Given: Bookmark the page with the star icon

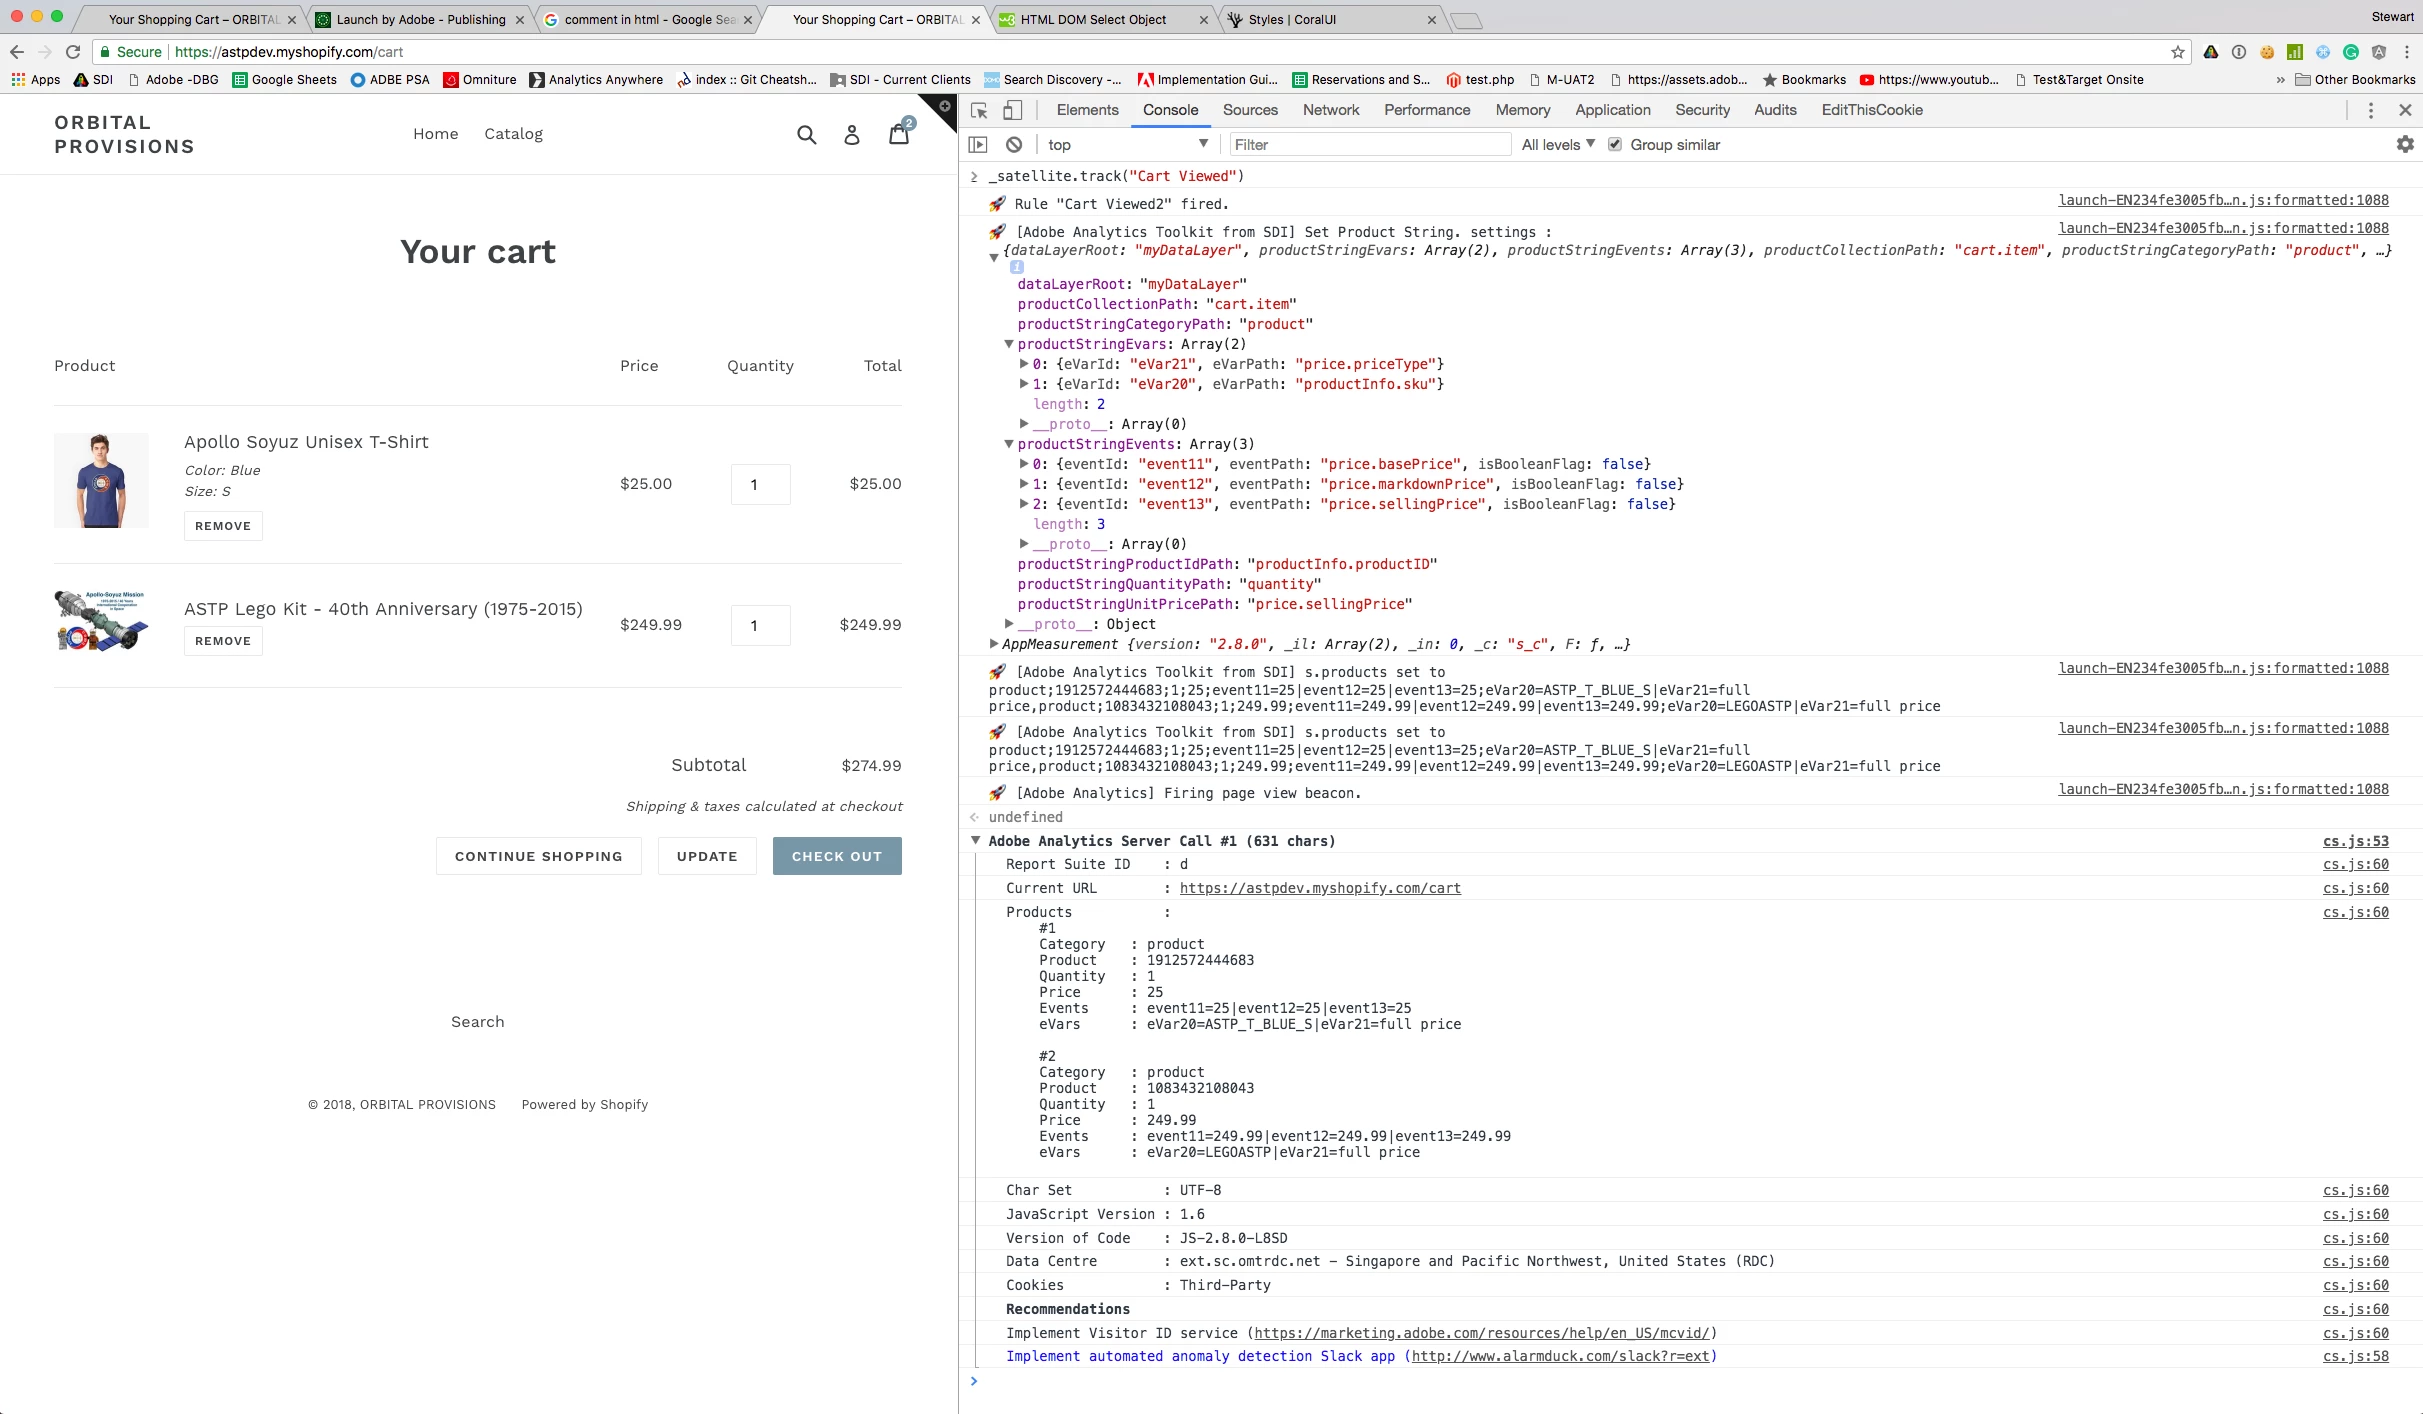Looking at the screenshot, I should coord(2177,52).
